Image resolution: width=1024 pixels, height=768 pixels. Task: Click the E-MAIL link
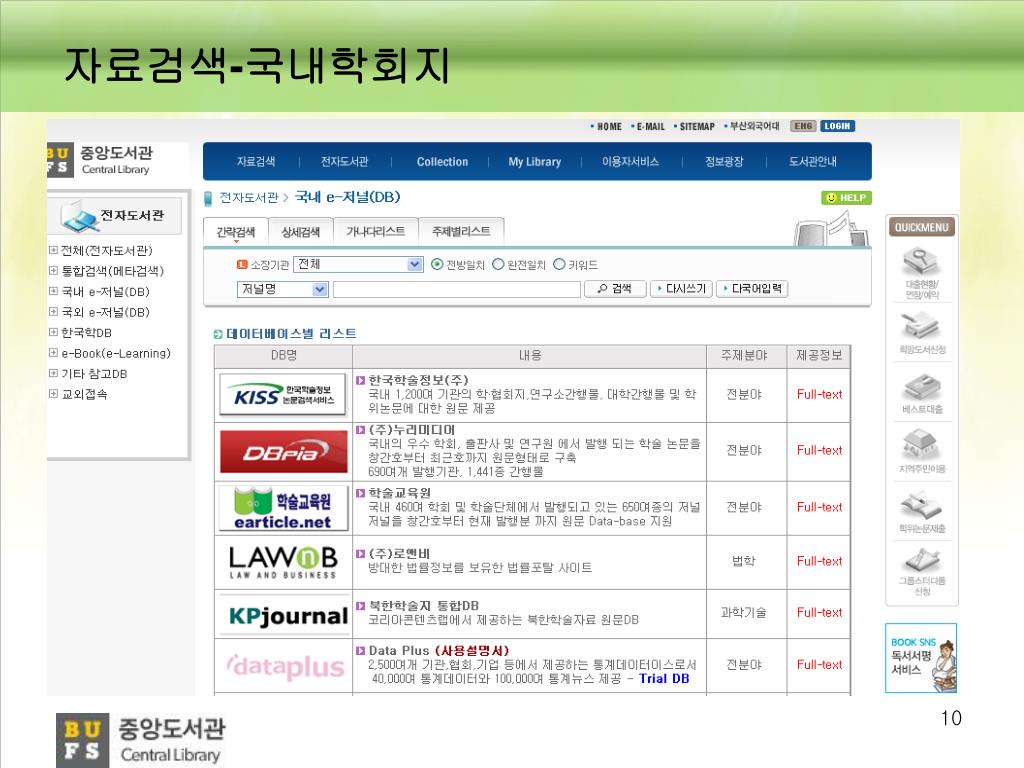[x=650, y=127]
